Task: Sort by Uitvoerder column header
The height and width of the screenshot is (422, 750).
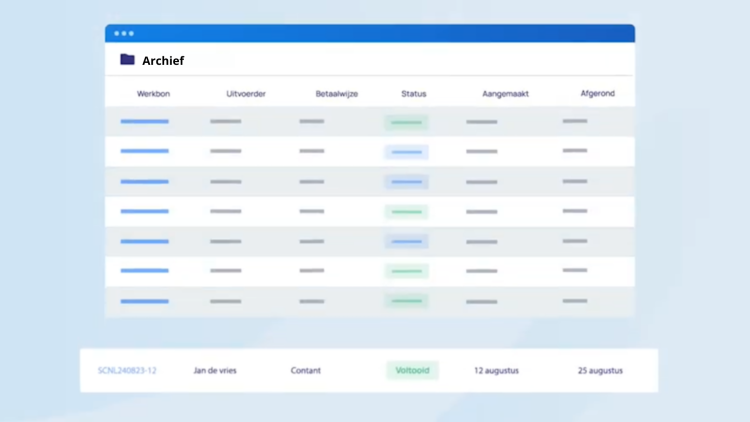Action: pyautogui.click(x=246, y=94)
